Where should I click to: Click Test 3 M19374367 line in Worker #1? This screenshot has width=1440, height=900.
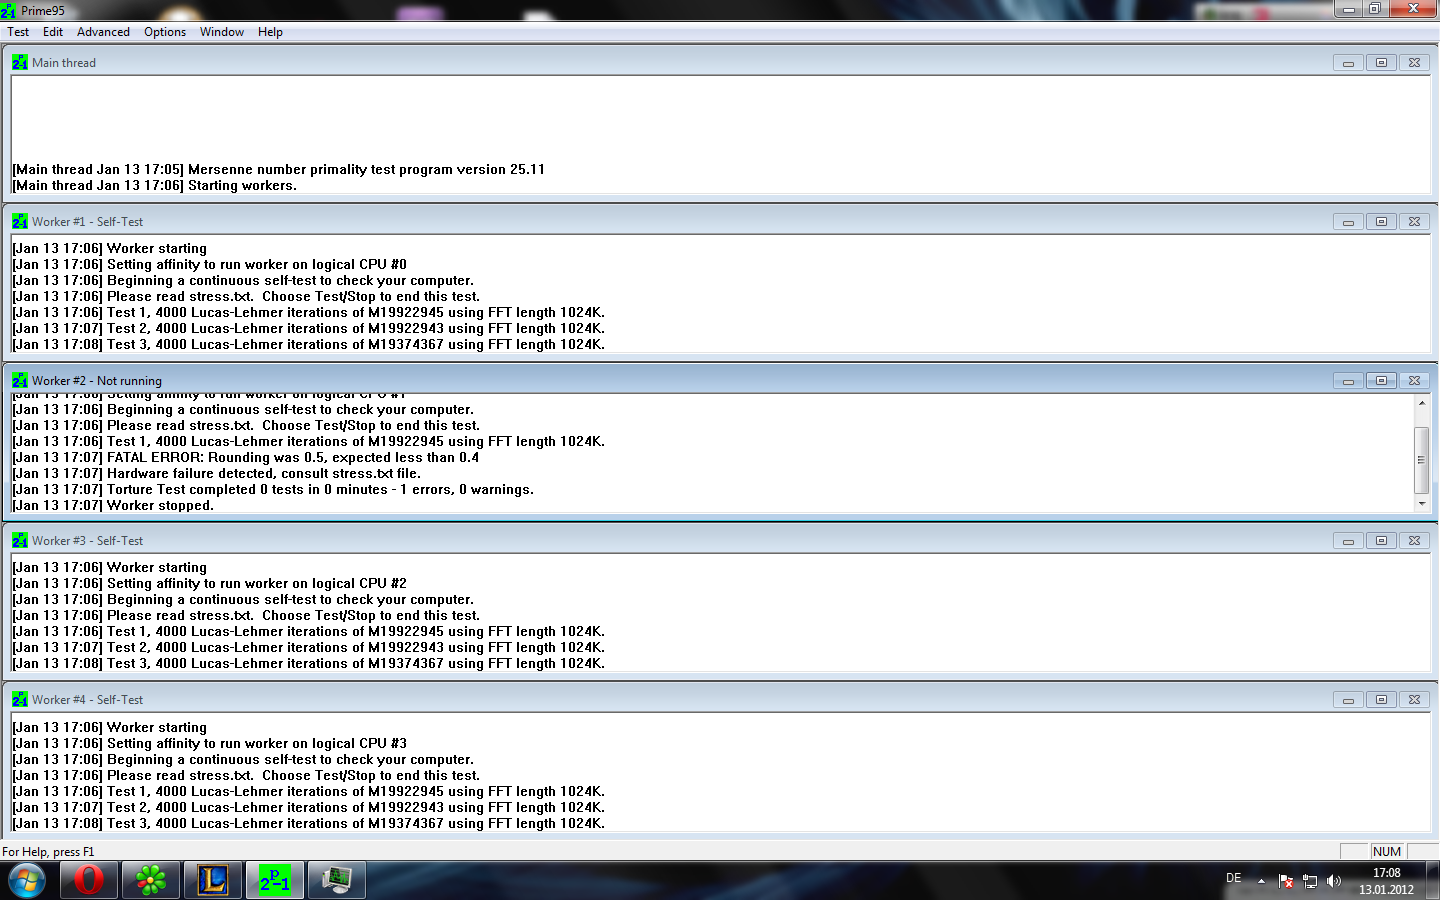point(309,344)
